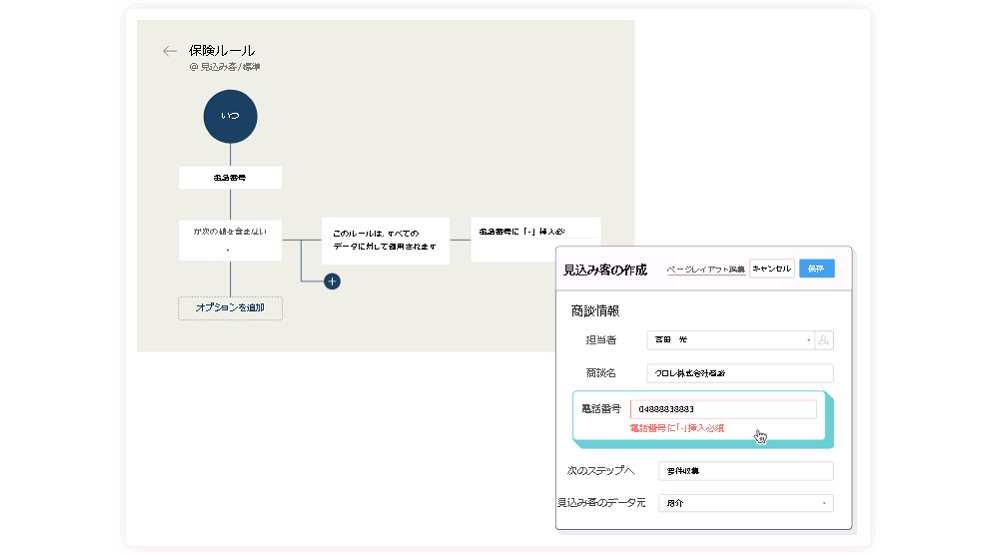Click the @ 見込み客 module subtitle
The height and width of the screenshot is (555, 1000).
pos(224,67)
